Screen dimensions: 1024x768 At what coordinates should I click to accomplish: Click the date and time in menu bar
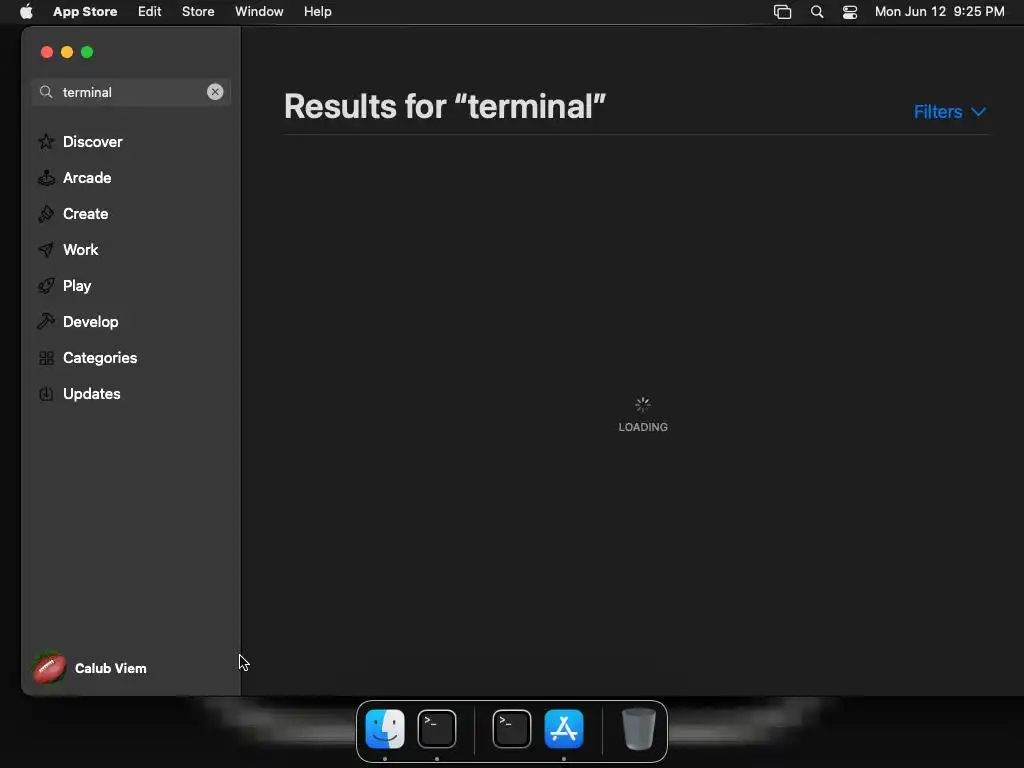coord(939,11)
